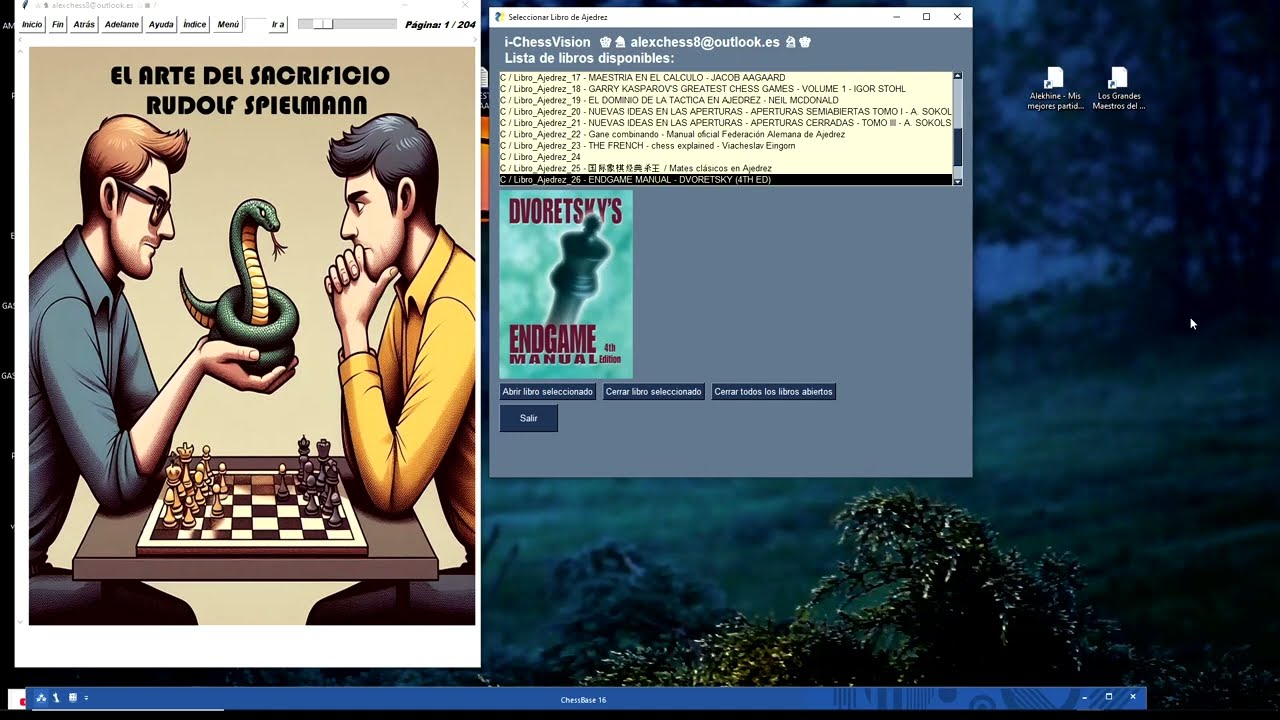This screenshot has width=1280, height=720.
Task: Close Seleccionar Libro de Ajedrez window
Action: pos(957,17)
